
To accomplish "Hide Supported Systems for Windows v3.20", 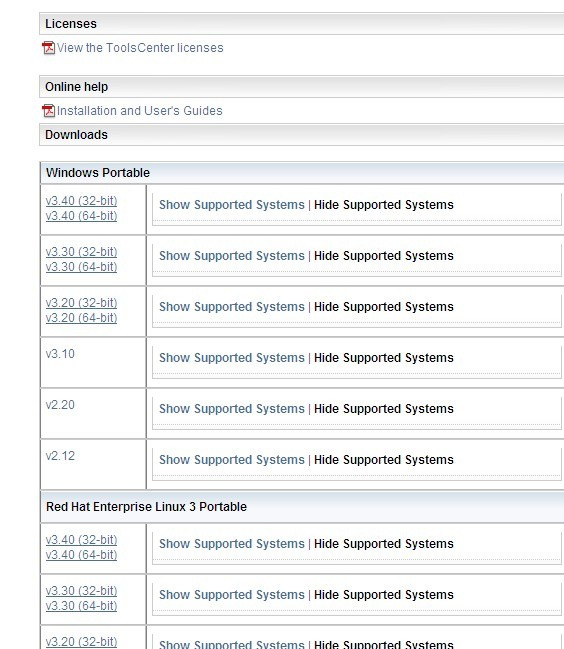I will (x=384, y=307).
